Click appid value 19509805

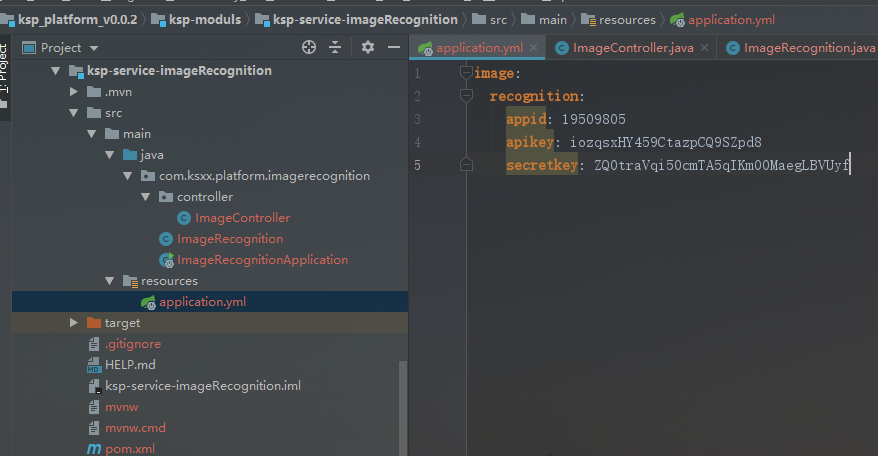click(x=594, y=119)
